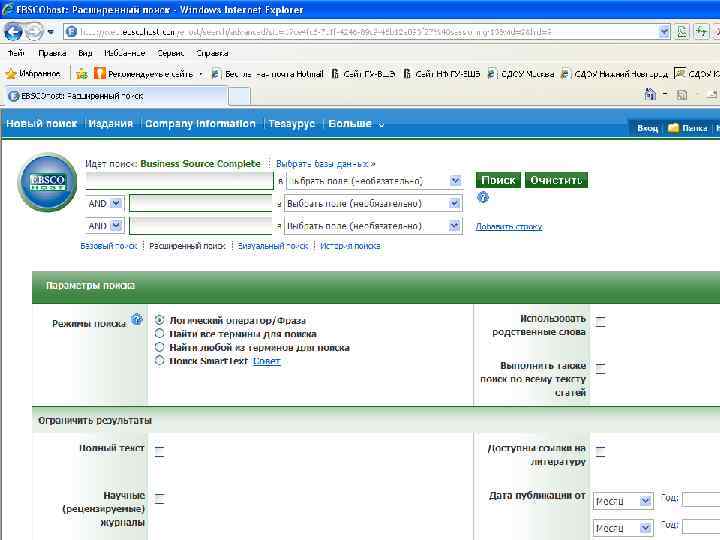Open the Правка menu
720x540 pixels.
[52, 53]
